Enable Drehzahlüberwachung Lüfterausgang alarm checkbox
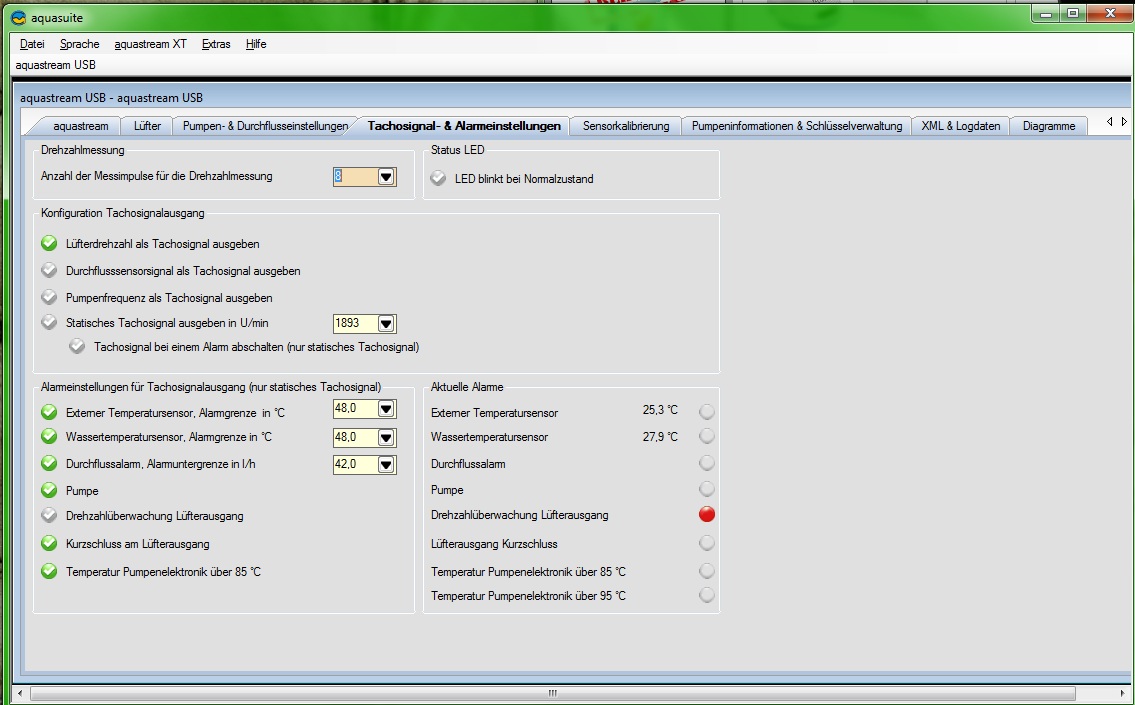 [x=49, y=515]
